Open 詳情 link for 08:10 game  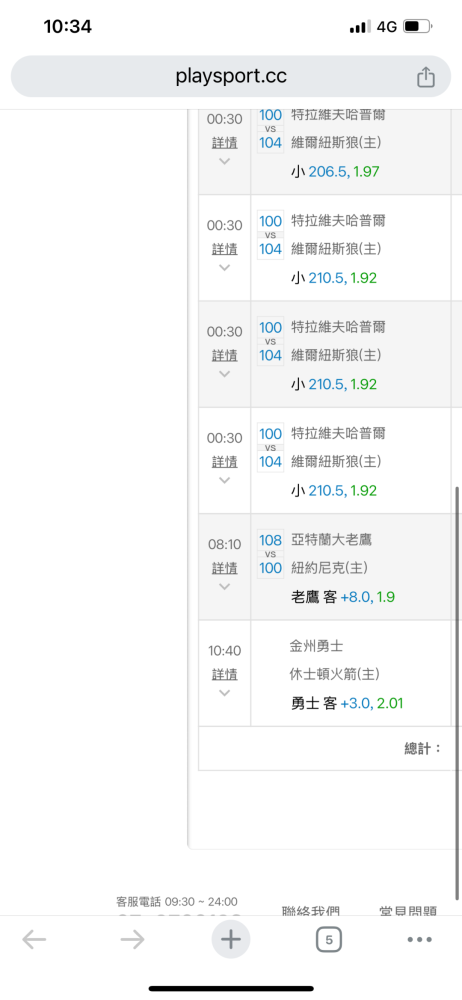click(225, 567)
